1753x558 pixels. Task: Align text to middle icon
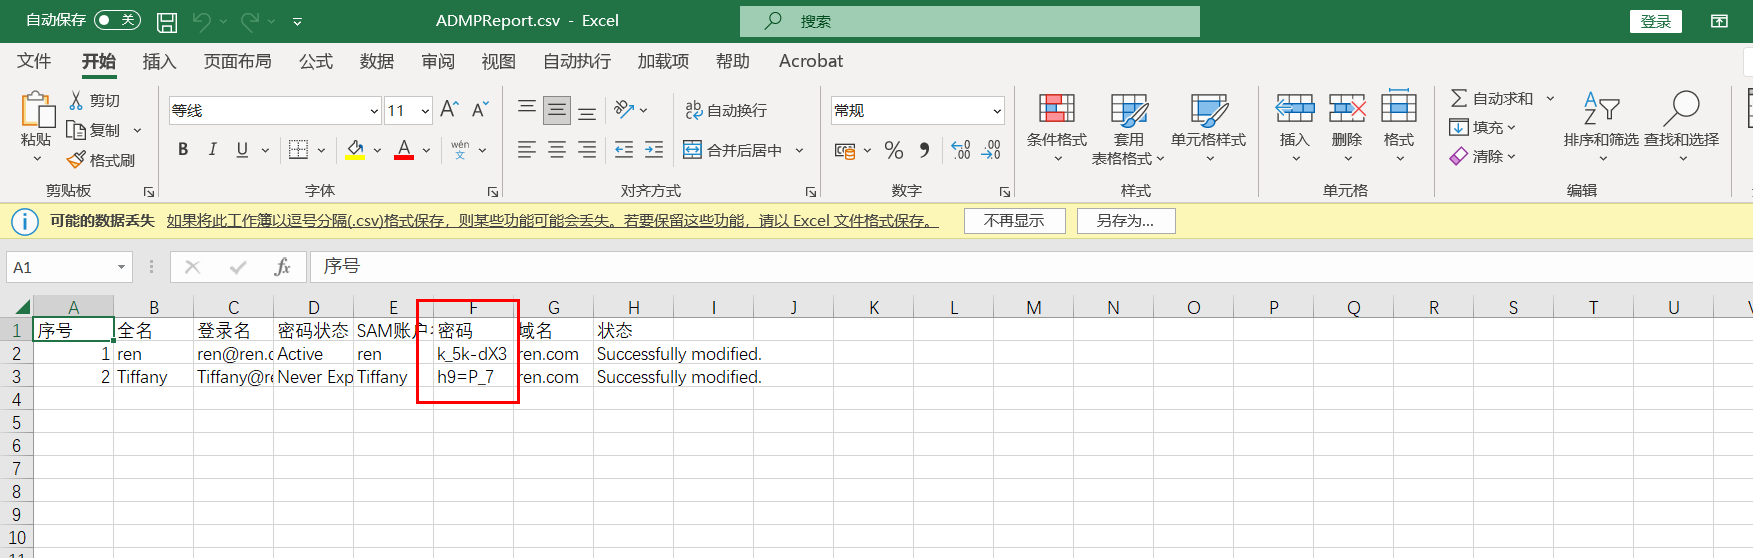click(557, 110)
